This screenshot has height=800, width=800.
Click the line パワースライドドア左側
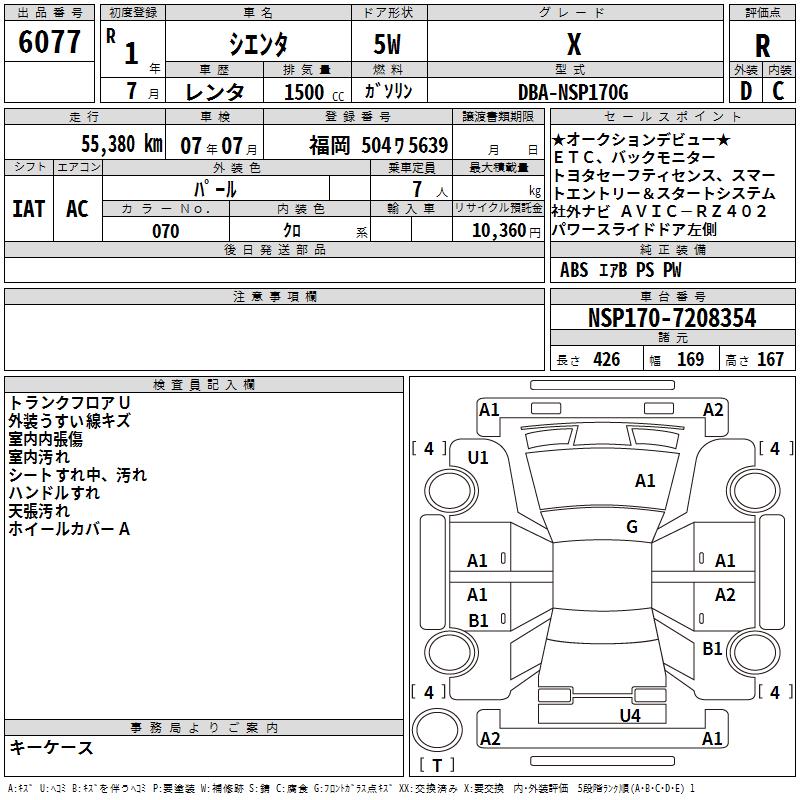click(x=635, y=230)
